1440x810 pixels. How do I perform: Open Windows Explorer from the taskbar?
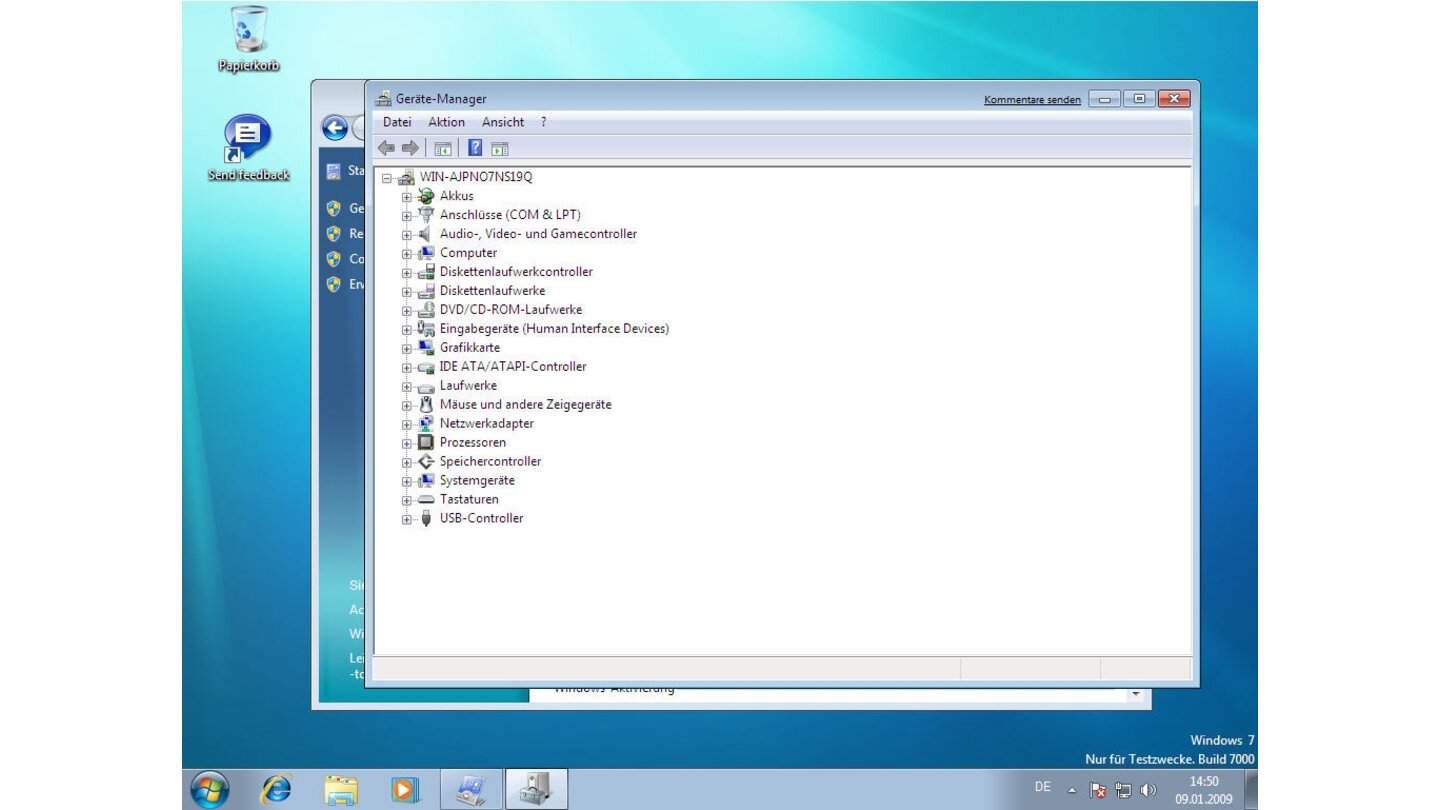click(x=341, y=790)
